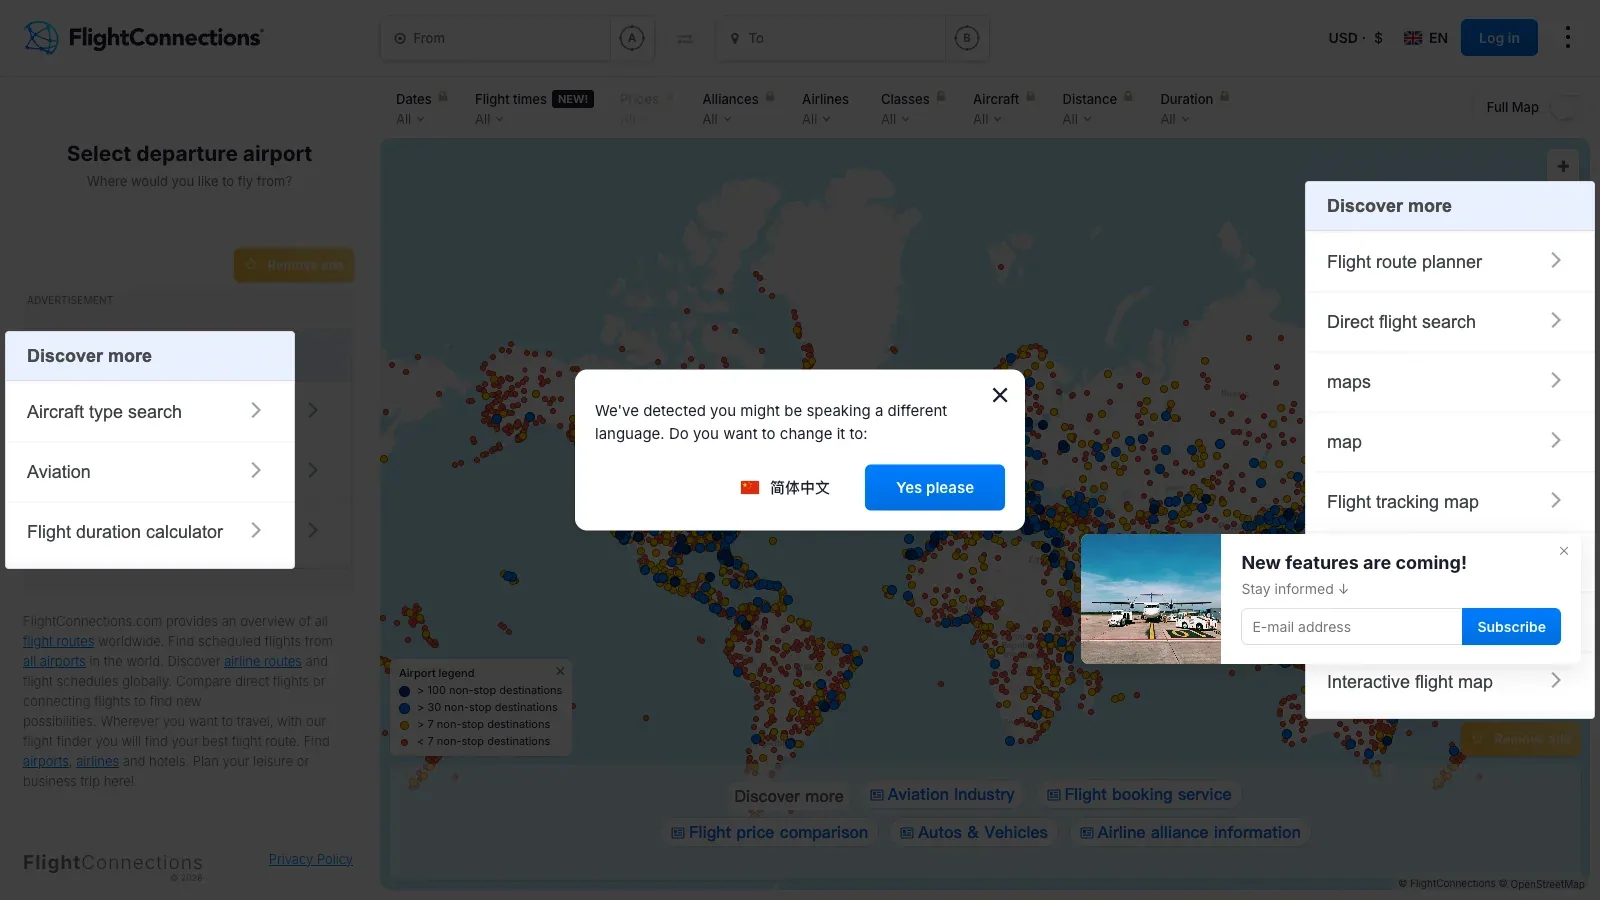The image size is (1600, 900).
Task: Open the Flight times filter dropdown
Action: (x=489, y=119)
